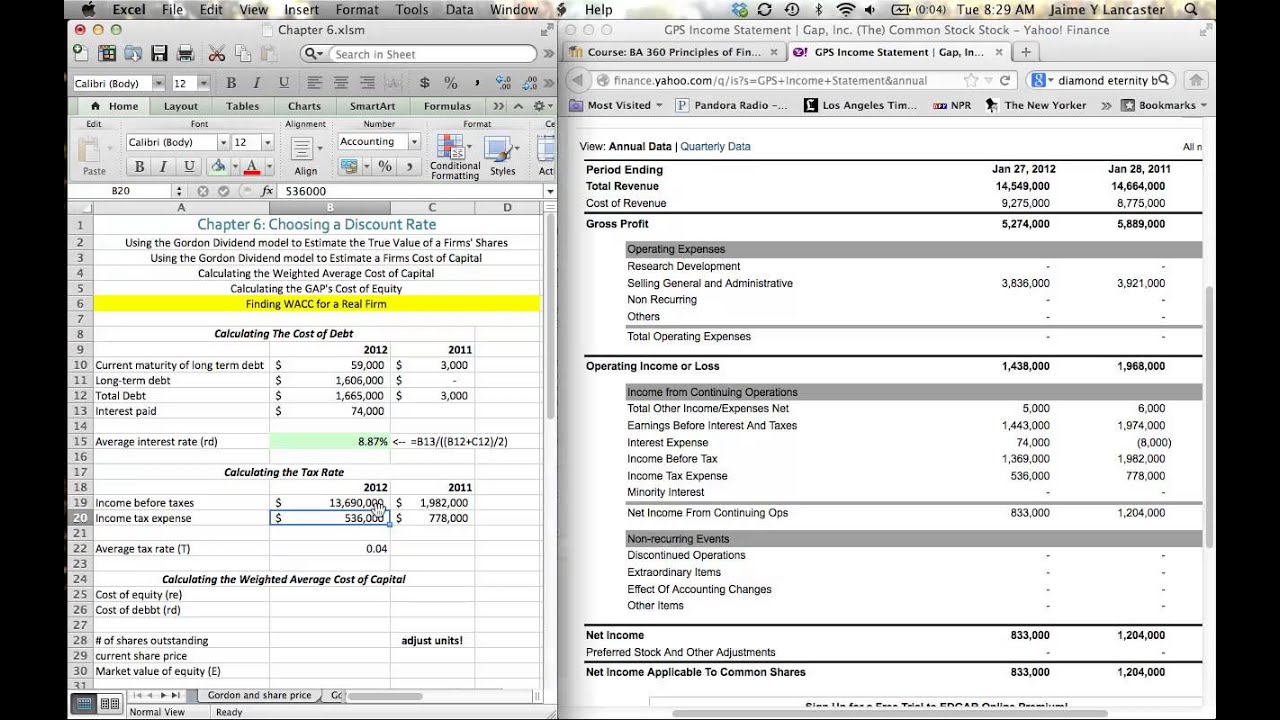Image resolution: width=1280 pixels, height=720 pixels.
Task: Open ribbon font size 12 dropdown
Action: point(267,143)
